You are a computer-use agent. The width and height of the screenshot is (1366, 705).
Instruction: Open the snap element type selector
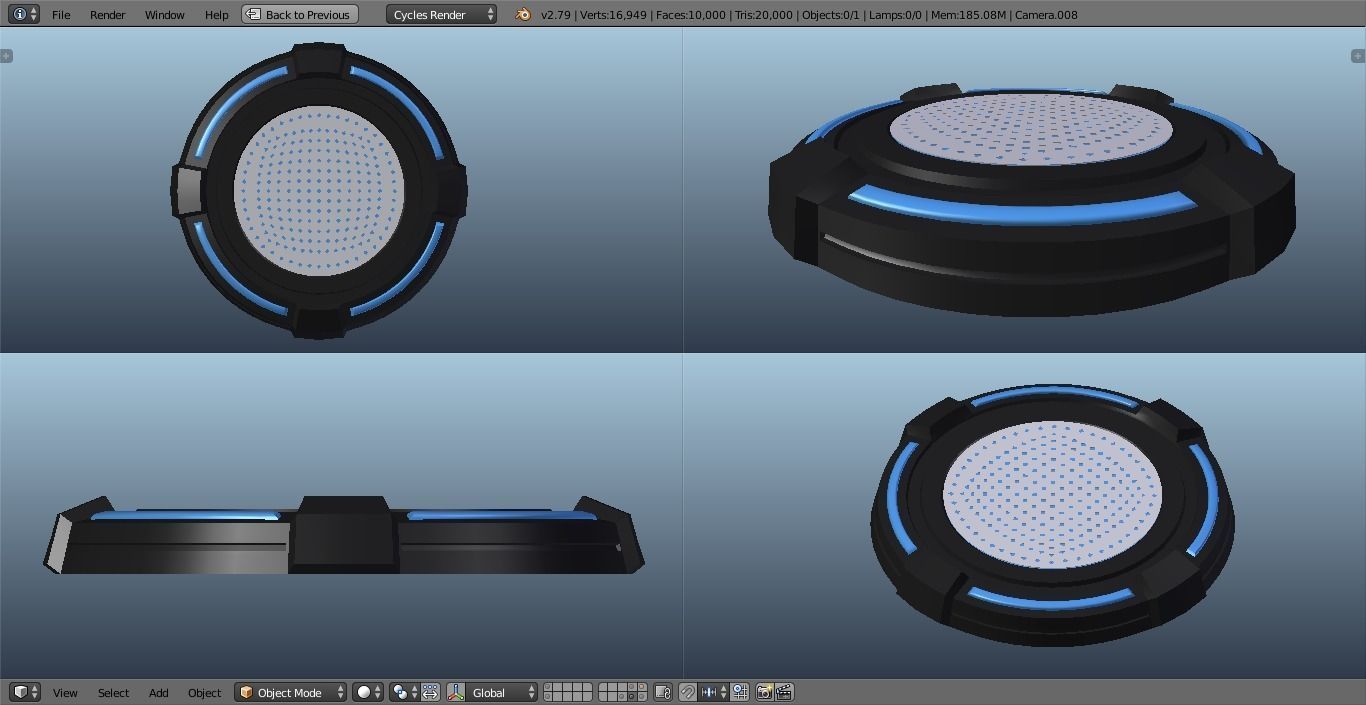click(x=713, y=692)
